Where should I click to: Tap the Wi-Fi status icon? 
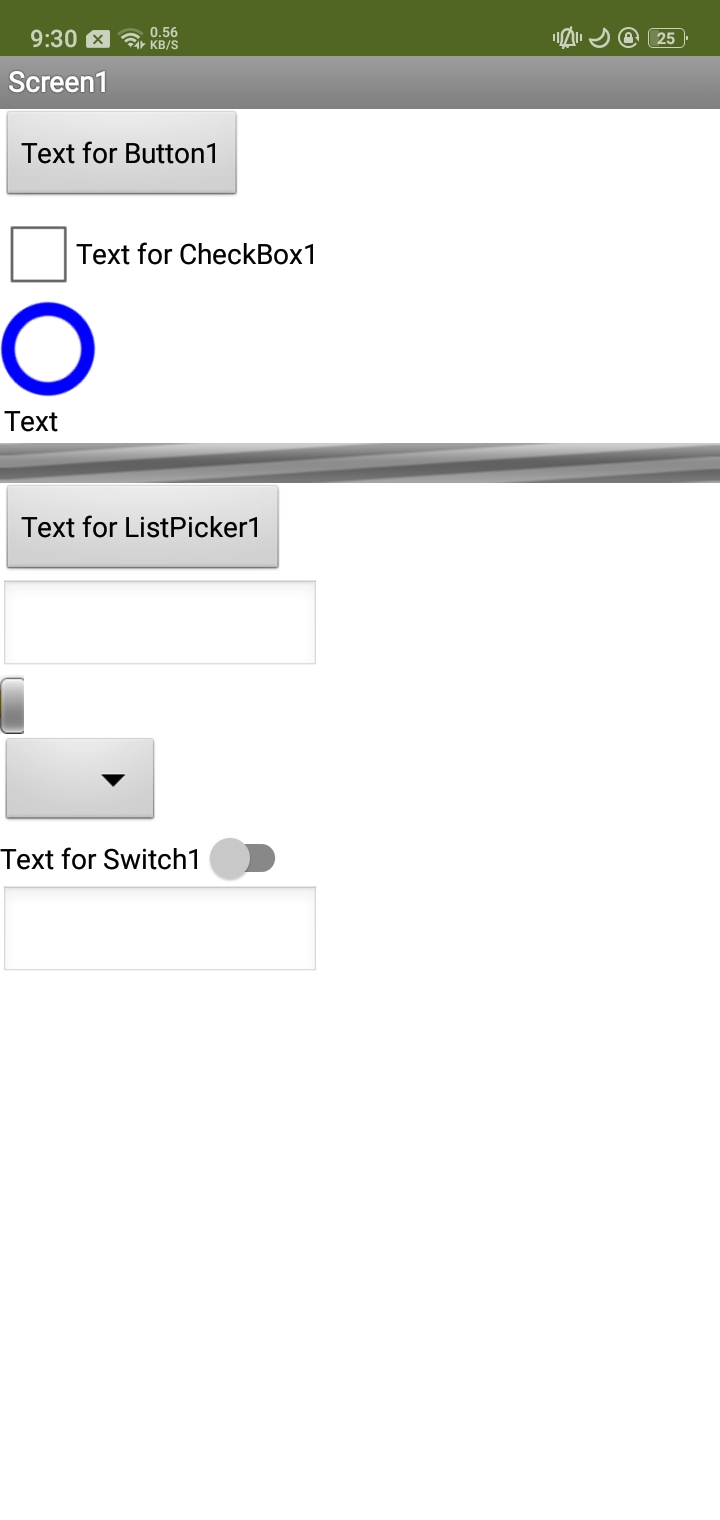point(130,39)
